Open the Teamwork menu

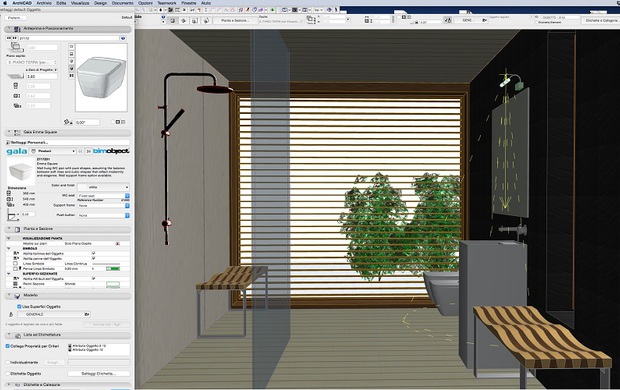click(167, 3)
